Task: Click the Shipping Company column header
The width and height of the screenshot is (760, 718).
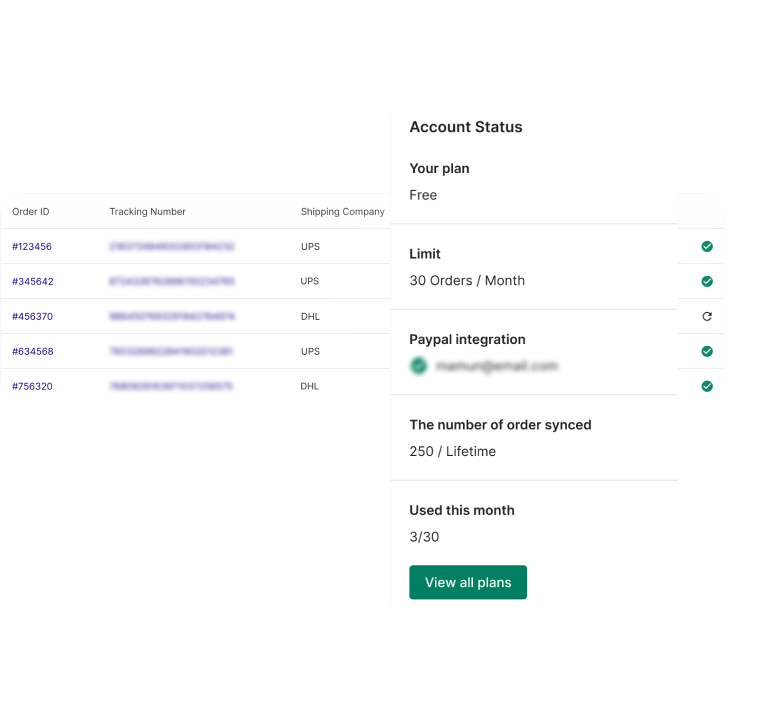Action: (x=342, y=212)
